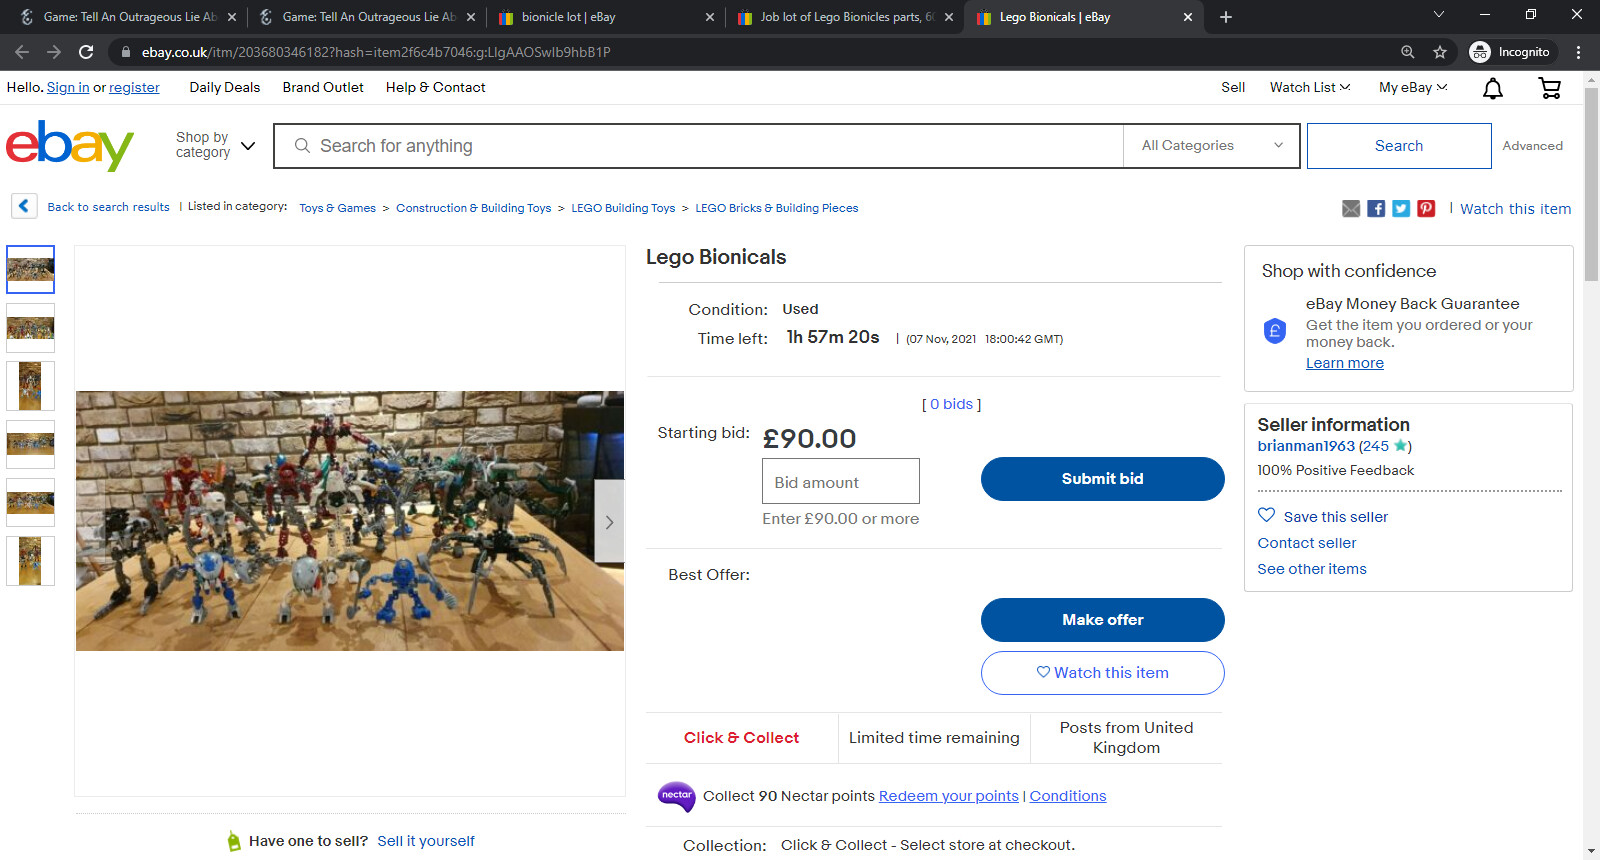The height and width of the screenshot is (860, 1600).
Task: Click See other items link
Action: click(x=1312, y=569)
